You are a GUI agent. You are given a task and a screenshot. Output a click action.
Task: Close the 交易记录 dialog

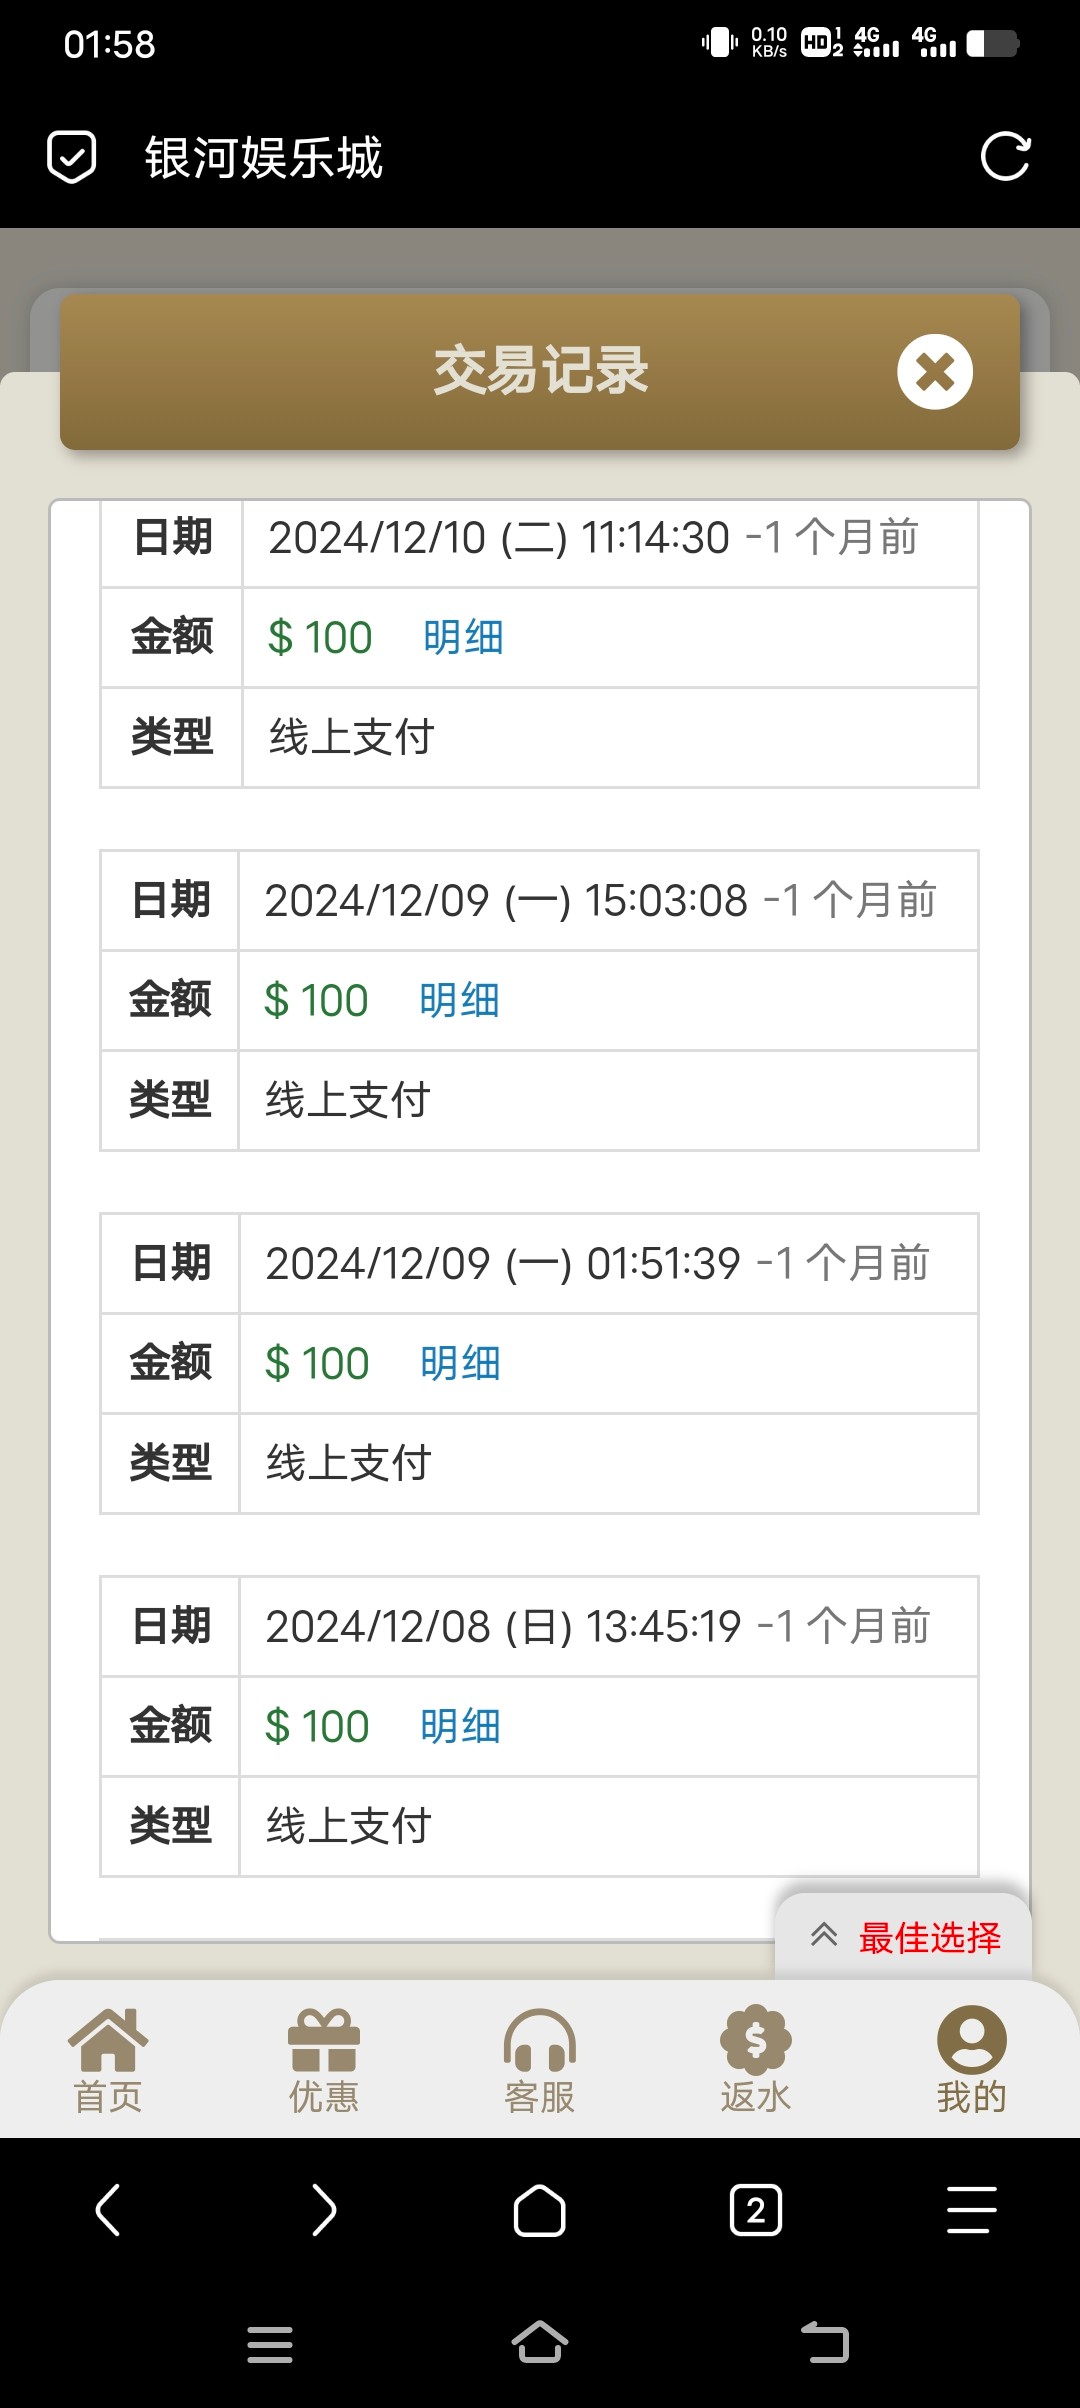(x=935, y=372)
